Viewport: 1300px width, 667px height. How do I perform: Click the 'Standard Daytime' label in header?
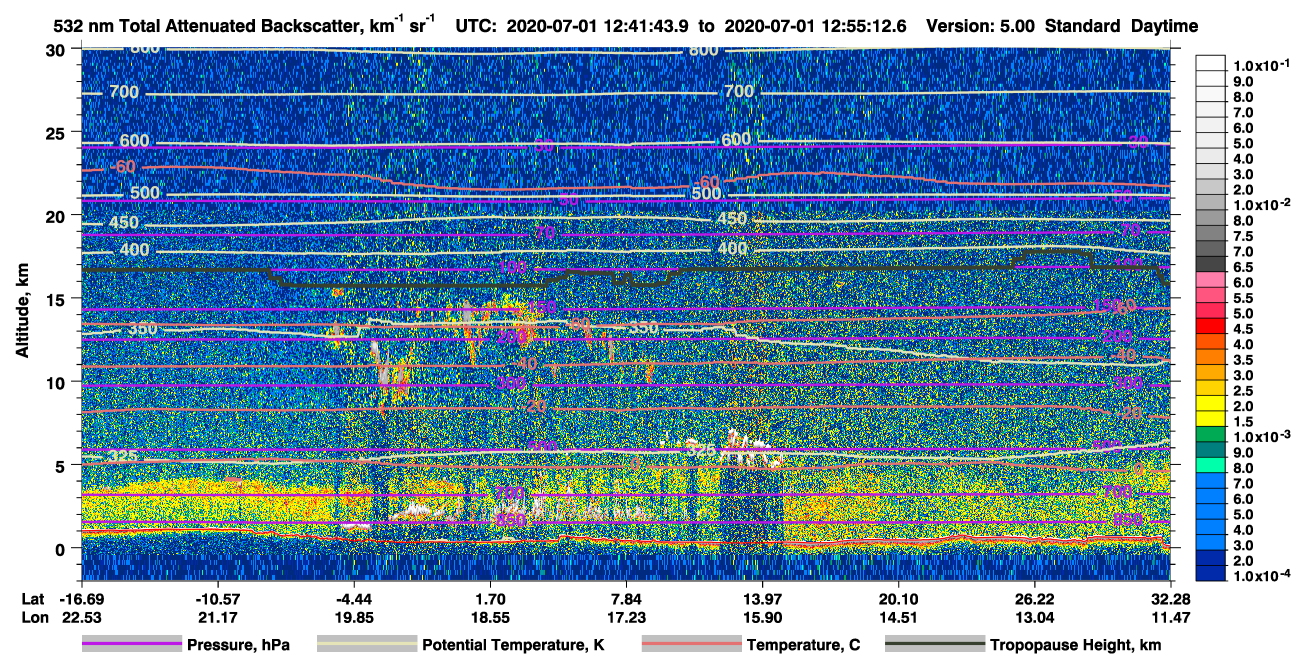1122,27
